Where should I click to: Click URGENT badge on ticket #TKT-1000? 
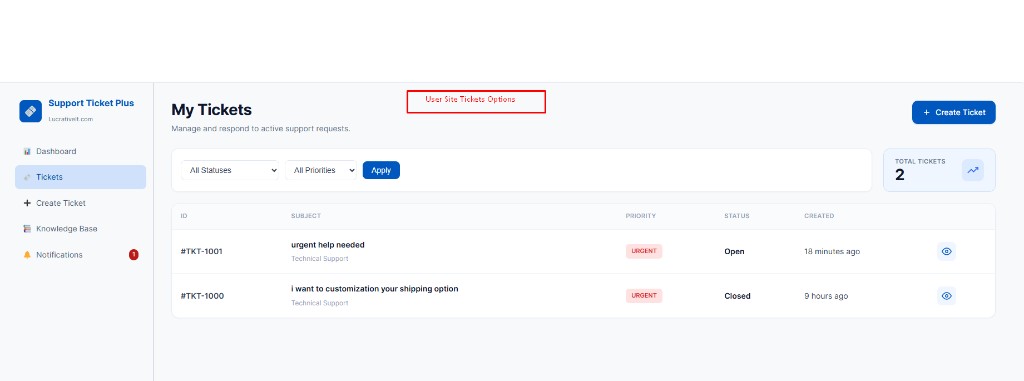coord(644,296)
